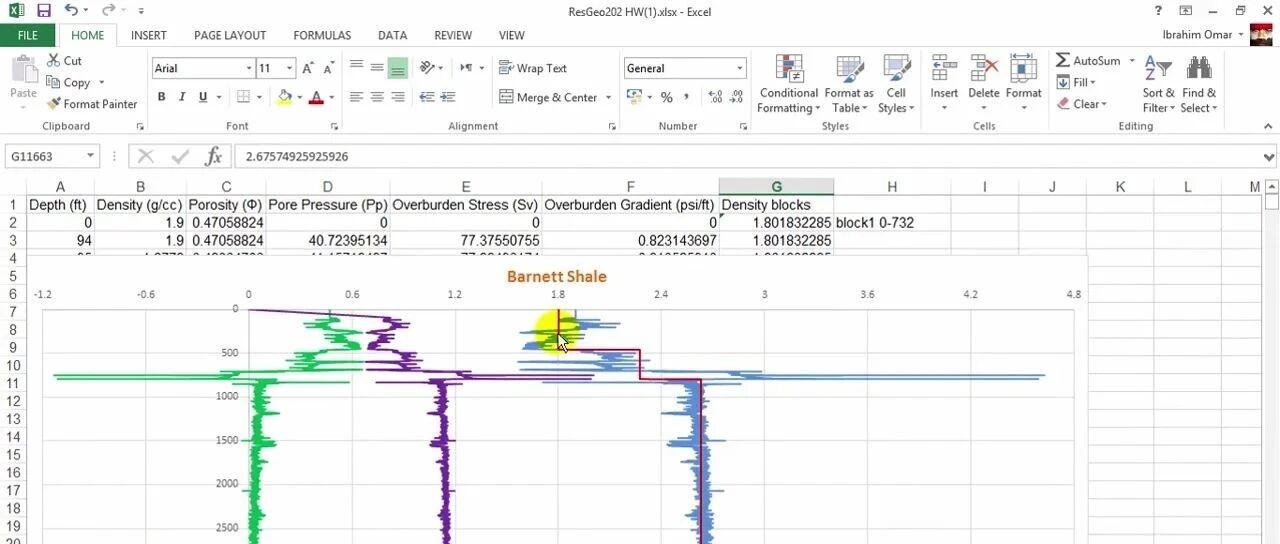Screen dimensions: 1280x544
Task: Click the Paste clipboard icon
Action: pyautogui.click(x=23, y=69)
